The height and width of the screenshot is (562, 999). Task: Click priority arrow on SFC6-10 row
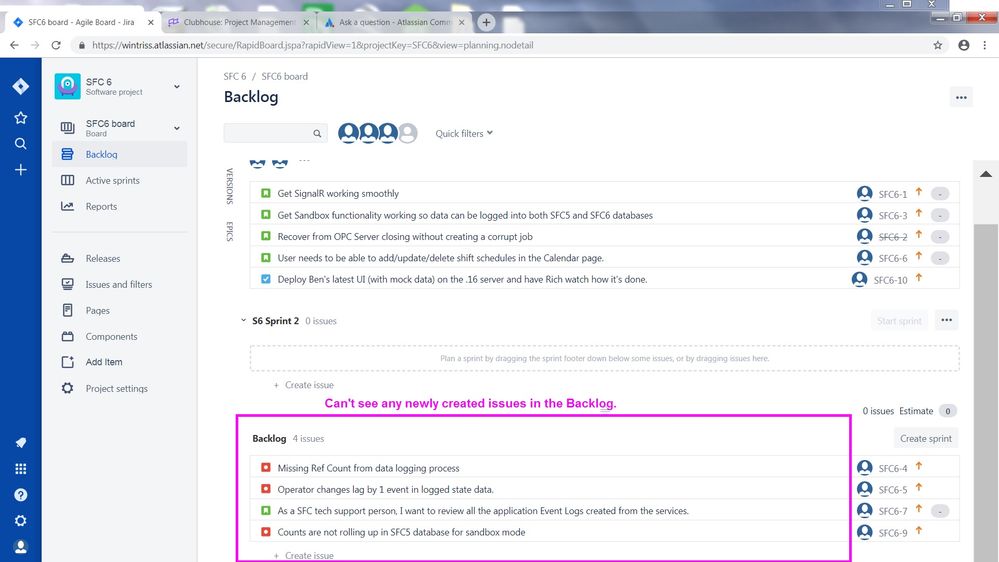[x=919, y=278]
